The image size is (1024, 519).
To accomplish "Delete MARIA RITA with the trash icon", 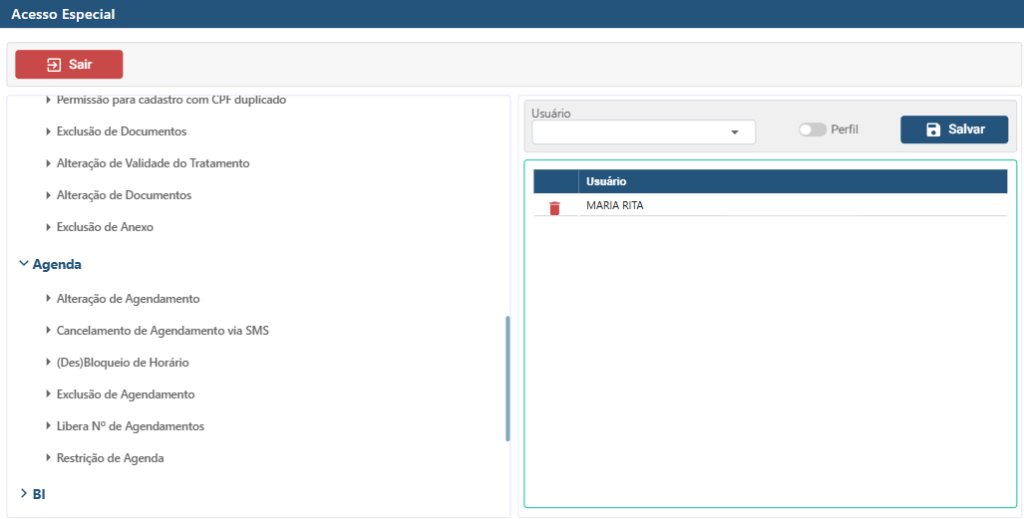I will click(555, 208).
